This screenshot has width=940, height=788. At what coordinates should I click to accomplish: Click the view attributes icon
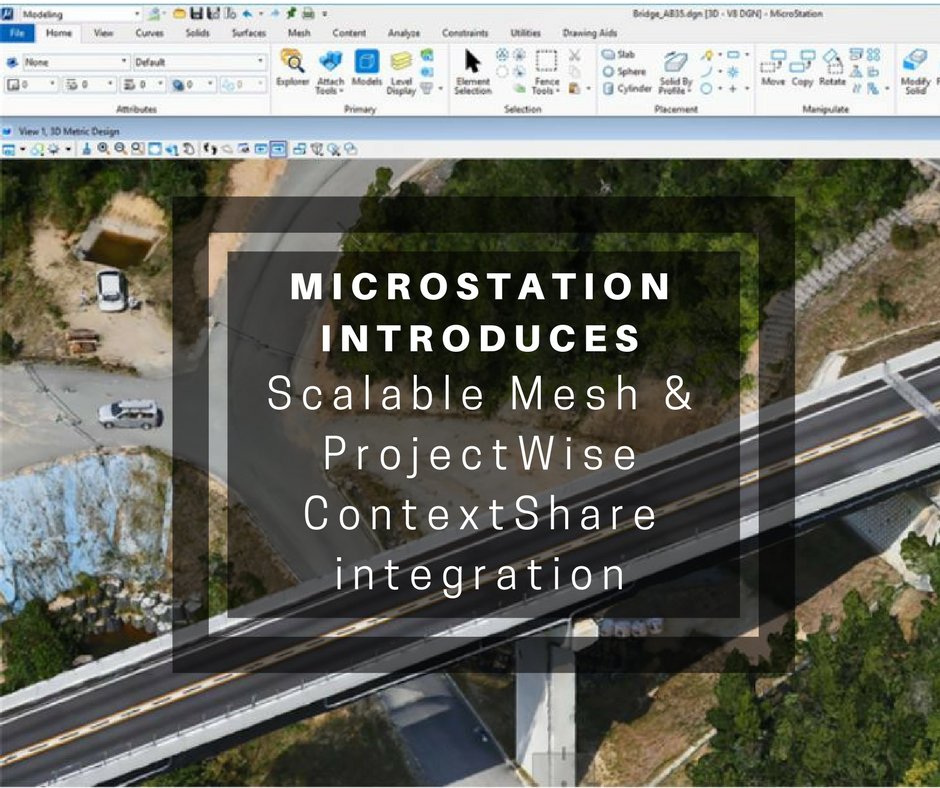coord(8,149)
